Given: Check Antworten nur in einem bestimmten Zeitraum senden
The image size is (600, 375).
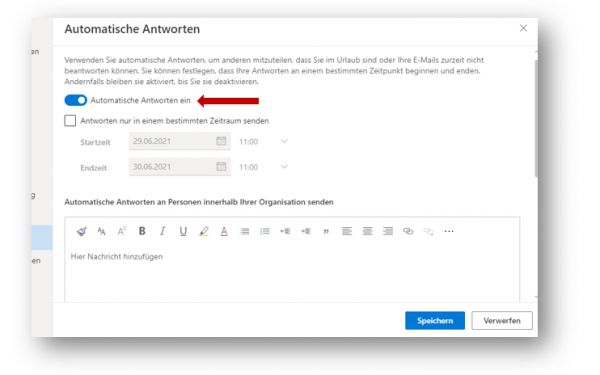Looking at the screenshot, I should tap(70, 121).
